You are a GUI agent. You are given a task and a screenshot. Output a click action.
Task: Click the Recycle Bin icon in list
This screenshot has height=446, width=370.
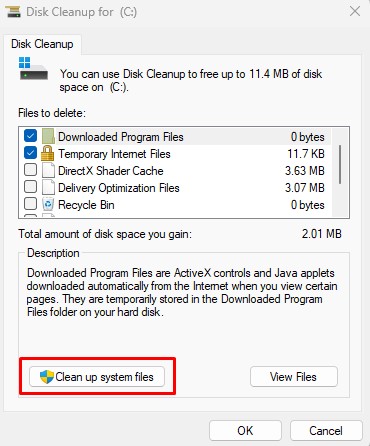tap(48, 204)
